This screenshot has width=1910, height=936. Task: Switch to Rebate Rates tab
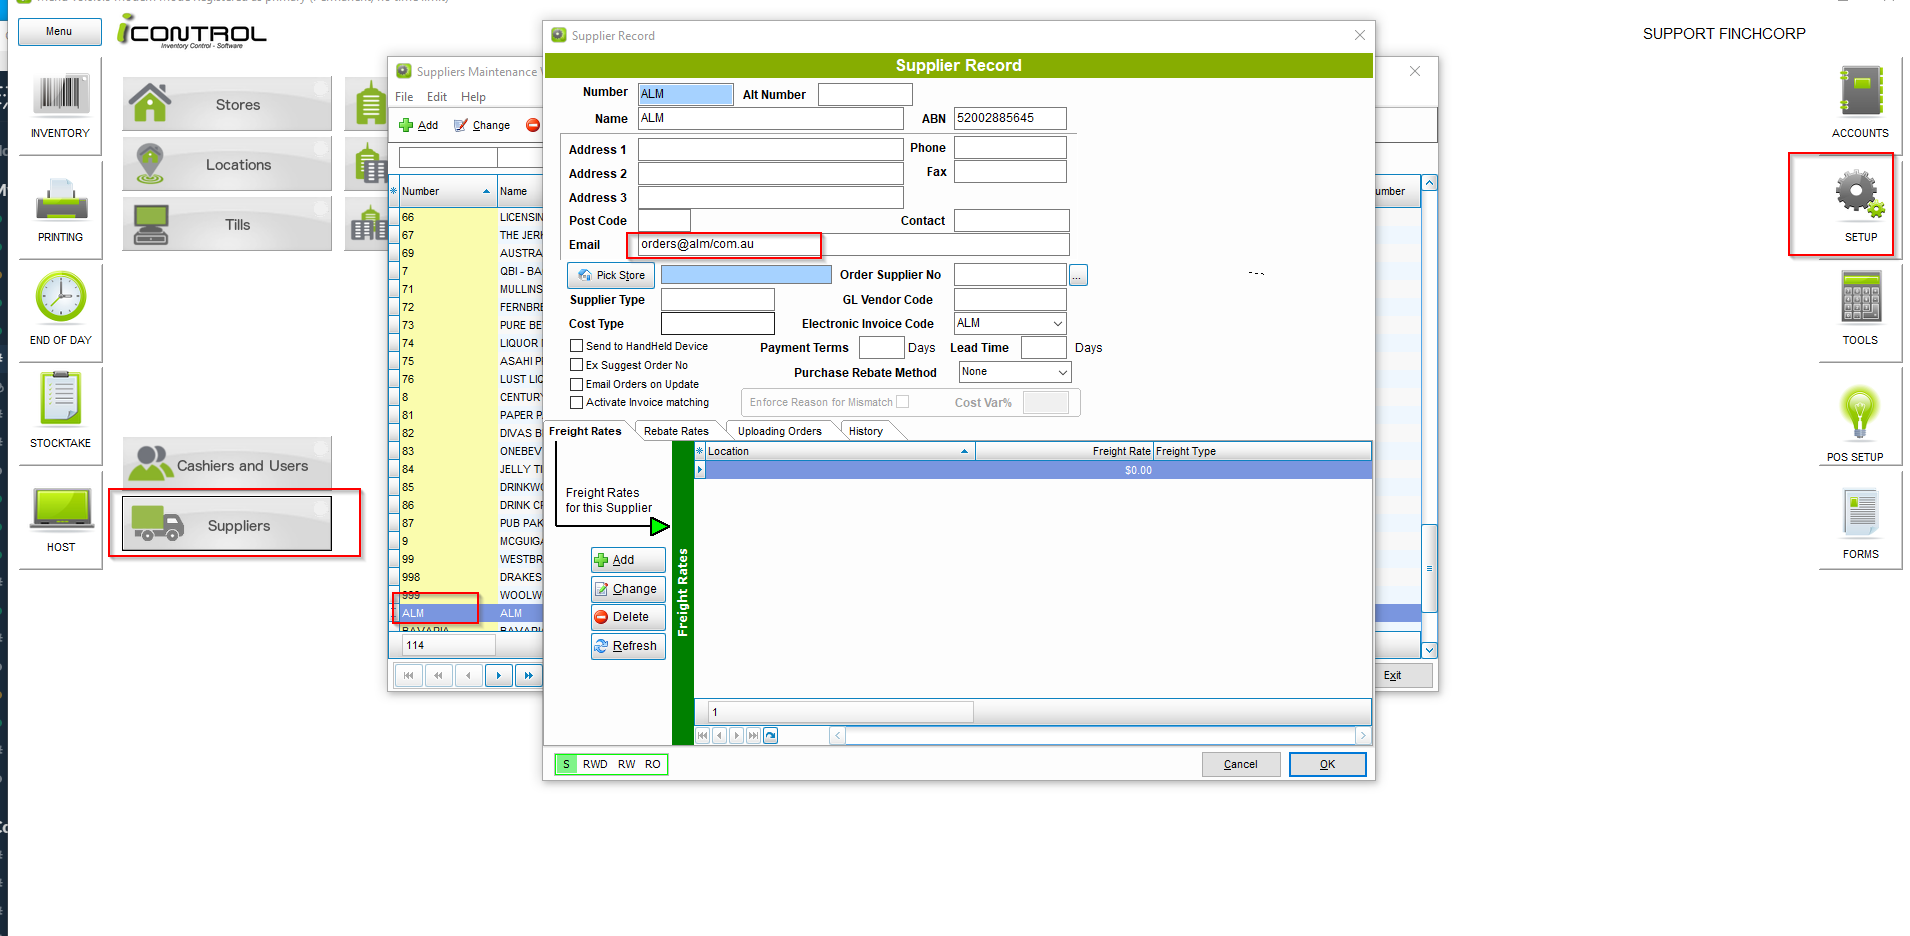click(x=676, y=431)
